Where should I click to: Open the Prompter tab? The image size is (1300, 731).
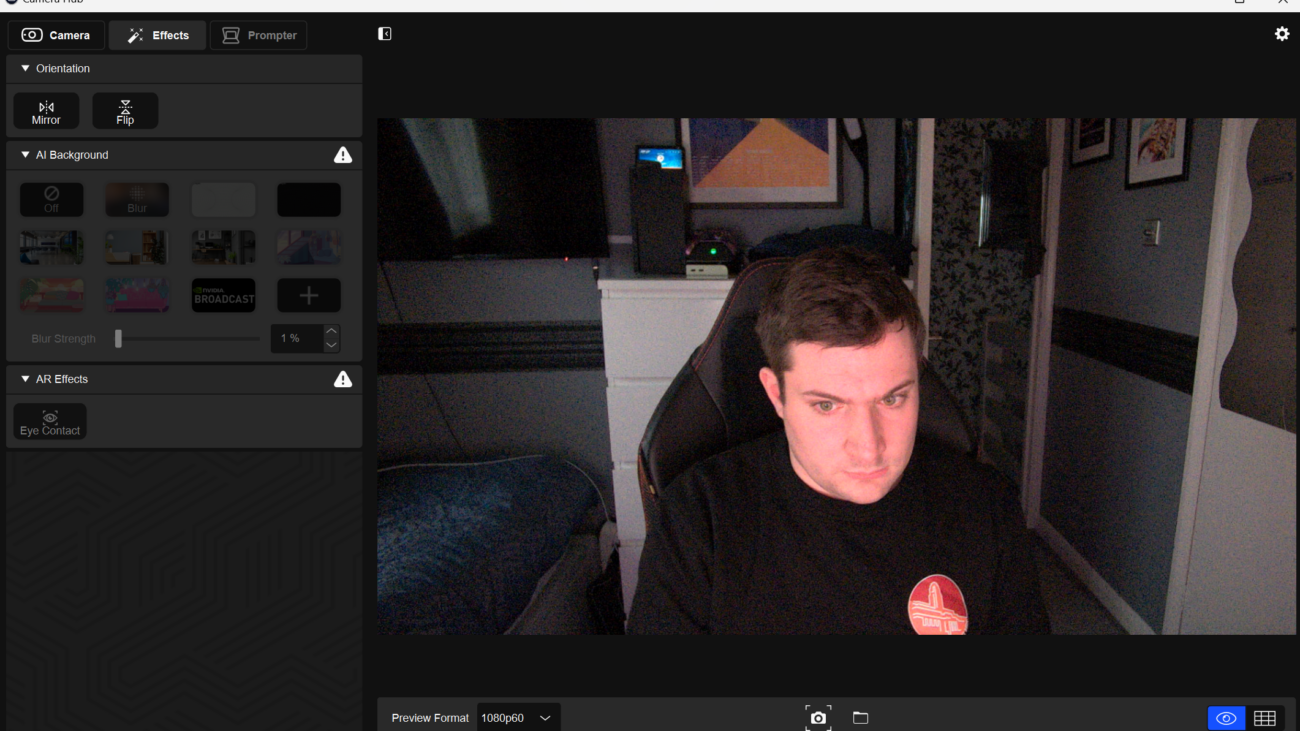(x=259, y=35)
